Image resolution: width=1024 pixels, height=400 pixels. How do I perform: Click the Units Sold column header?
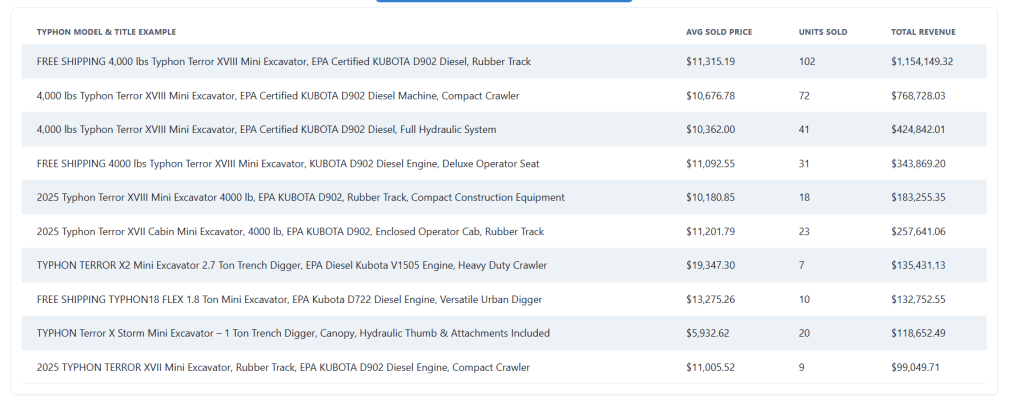(822, 32)
